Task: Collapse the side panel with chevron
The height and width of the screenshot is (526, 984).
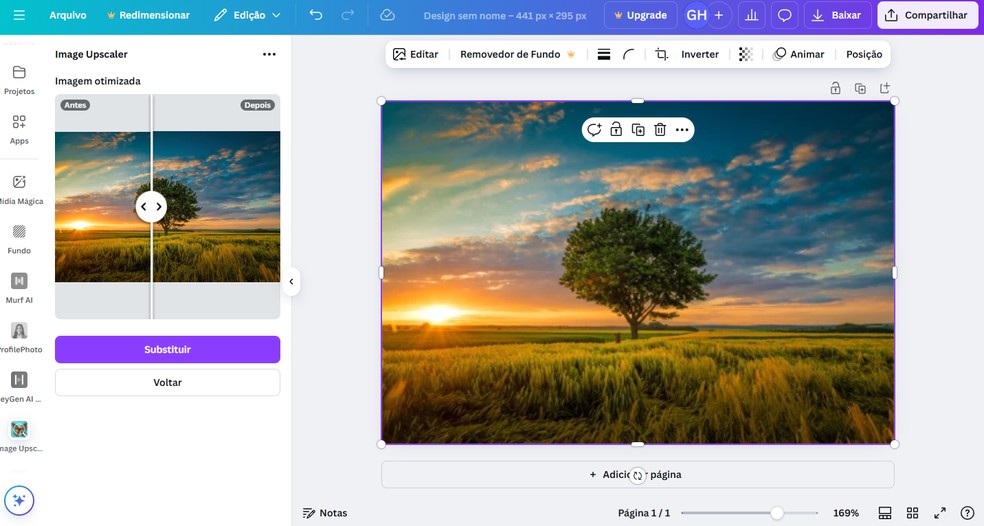Action: coord(291,282)
